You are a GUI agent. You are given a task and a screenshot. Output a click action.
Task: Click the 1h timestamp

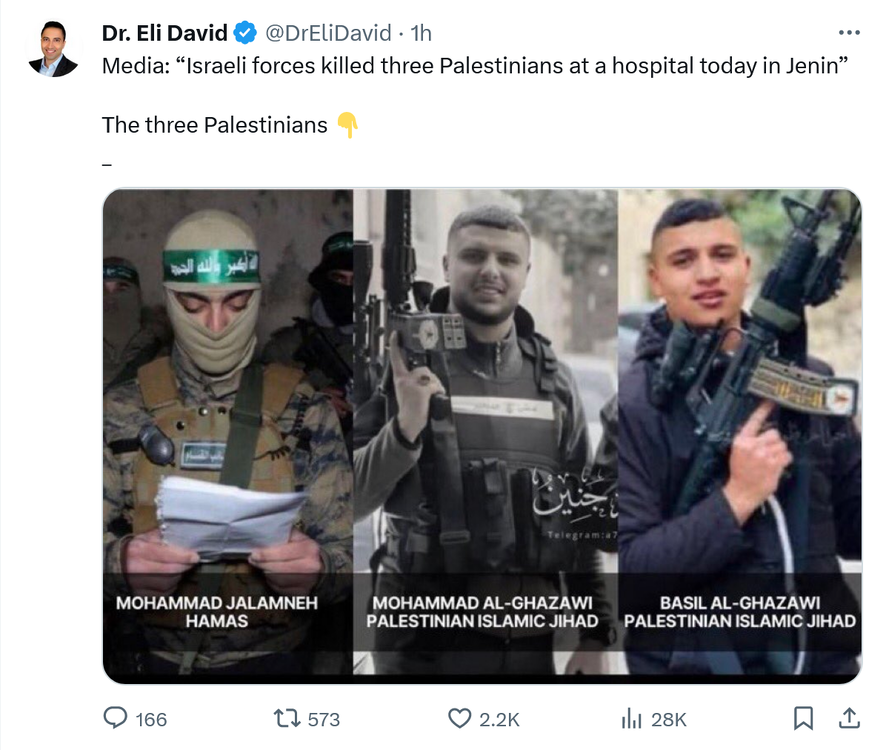click(421, 33)
